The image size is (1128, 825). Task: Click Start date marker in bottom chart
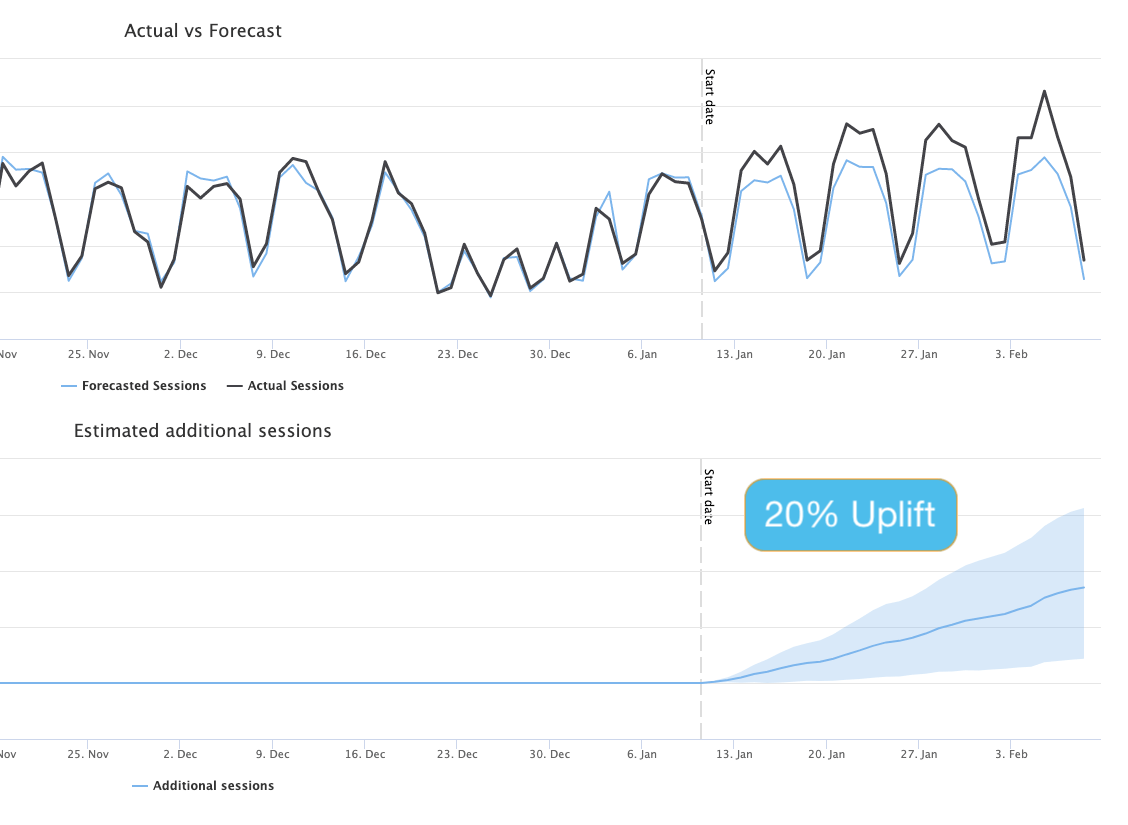pyautogui.click(x=709, y=497)
